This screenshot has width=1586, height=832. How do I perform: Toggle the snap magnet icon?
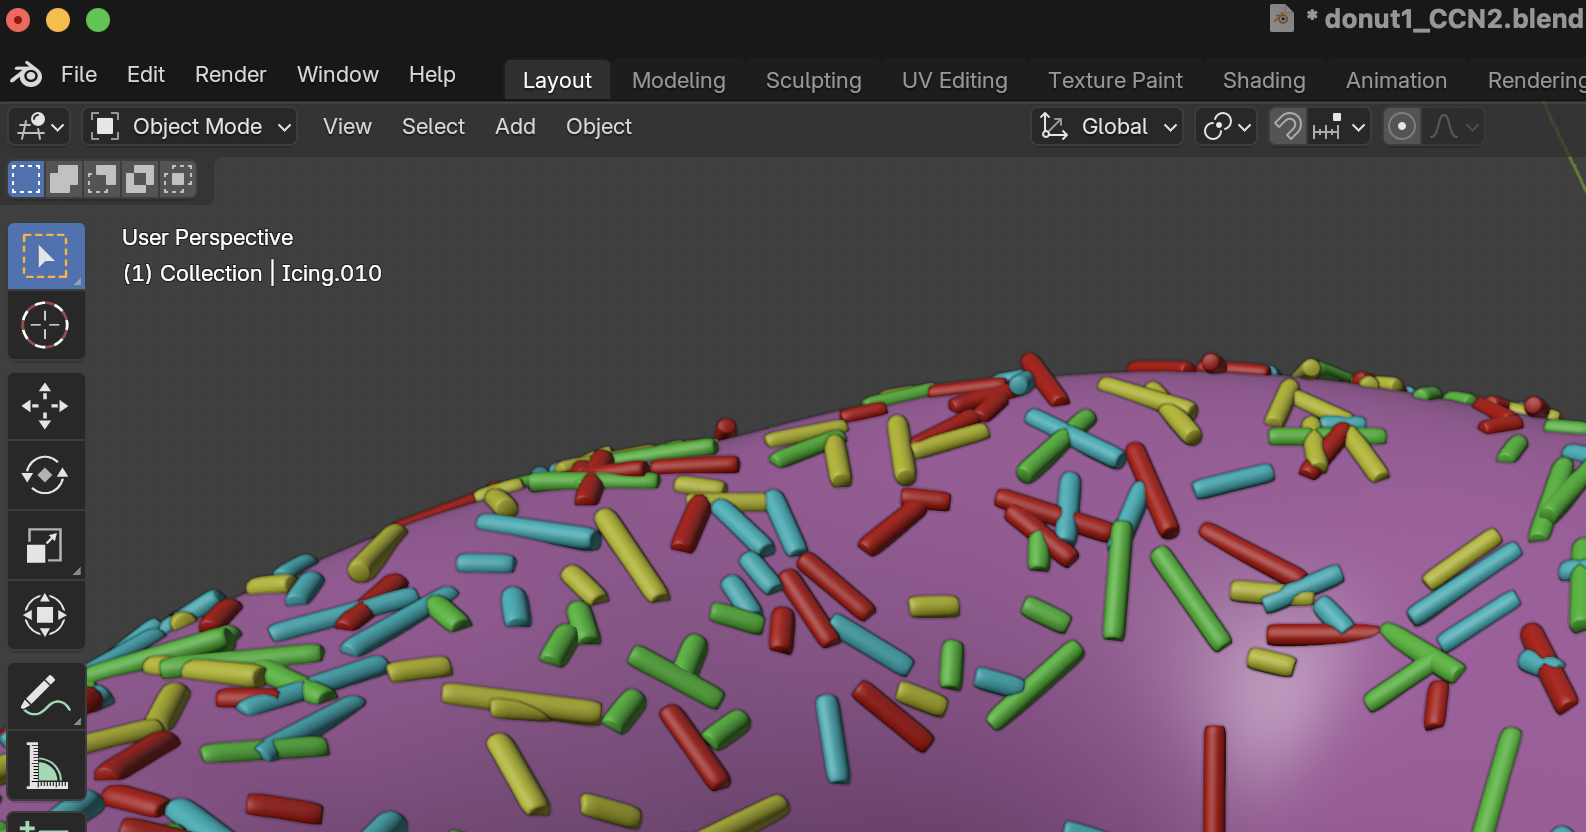tap(1288, 127)
